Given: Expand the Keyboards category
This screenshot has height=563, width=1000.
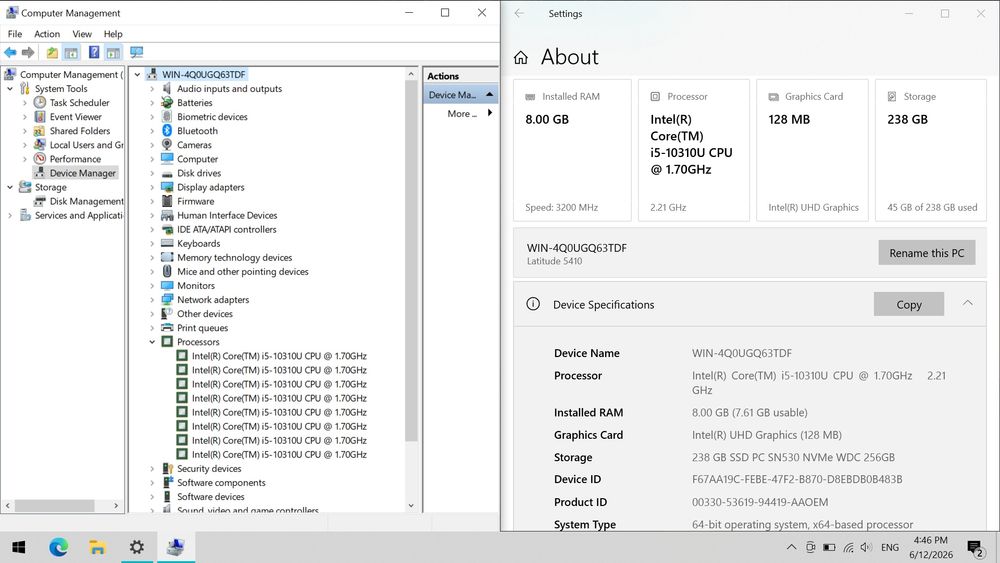Looking at the screenshot, I should point(152,244).
